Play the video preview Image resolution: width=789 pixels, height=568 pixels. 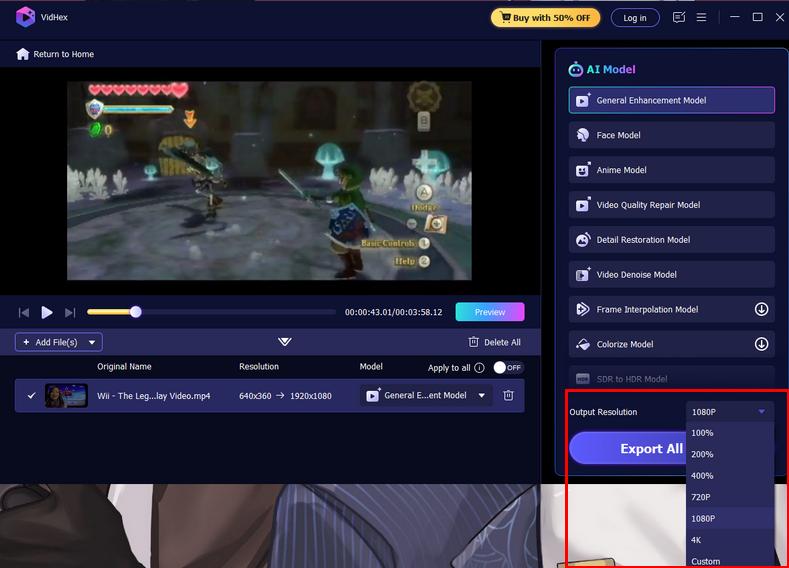pos(47,312)
